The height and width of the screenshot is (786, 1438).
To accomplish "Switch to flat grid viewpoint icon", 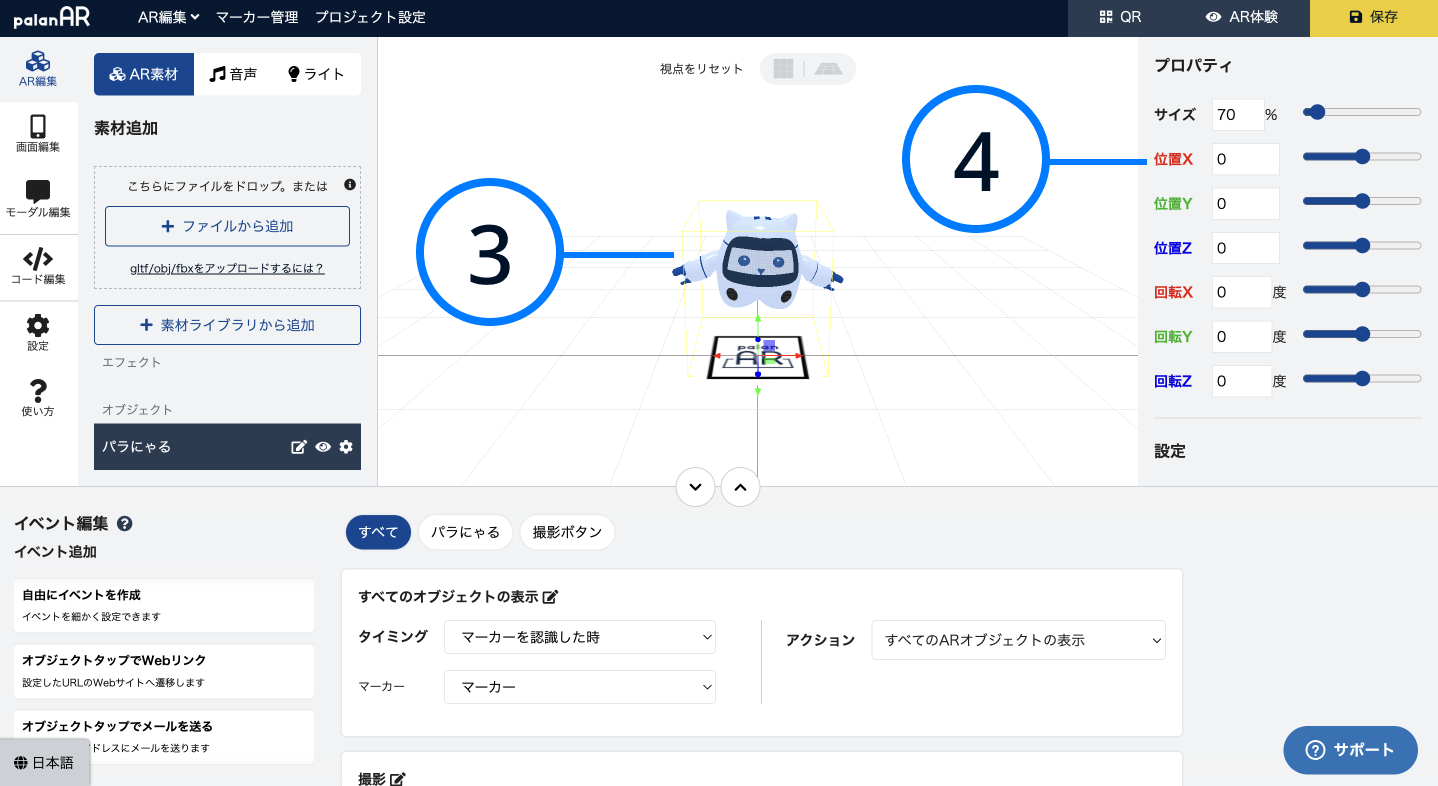I will click(x=783, y=69).
